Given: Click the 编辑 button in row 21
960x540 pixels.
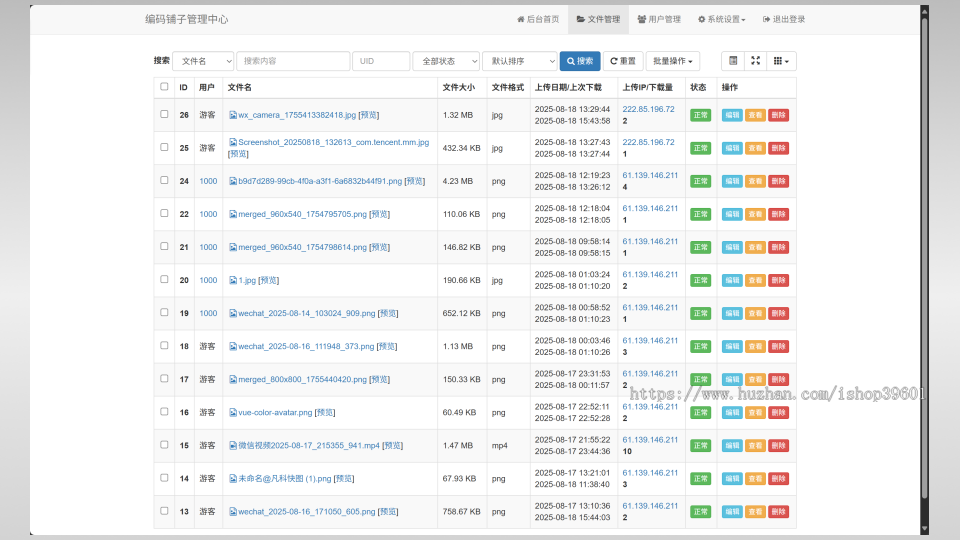Looking at the screenshot, I should point(732,247).
